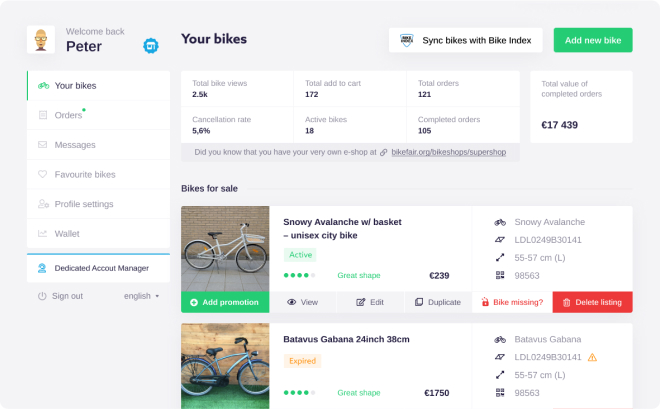This screenshot has height=409, width=660.
Task: Click the Profile settings user icon
Action: [x=42, y=204]
